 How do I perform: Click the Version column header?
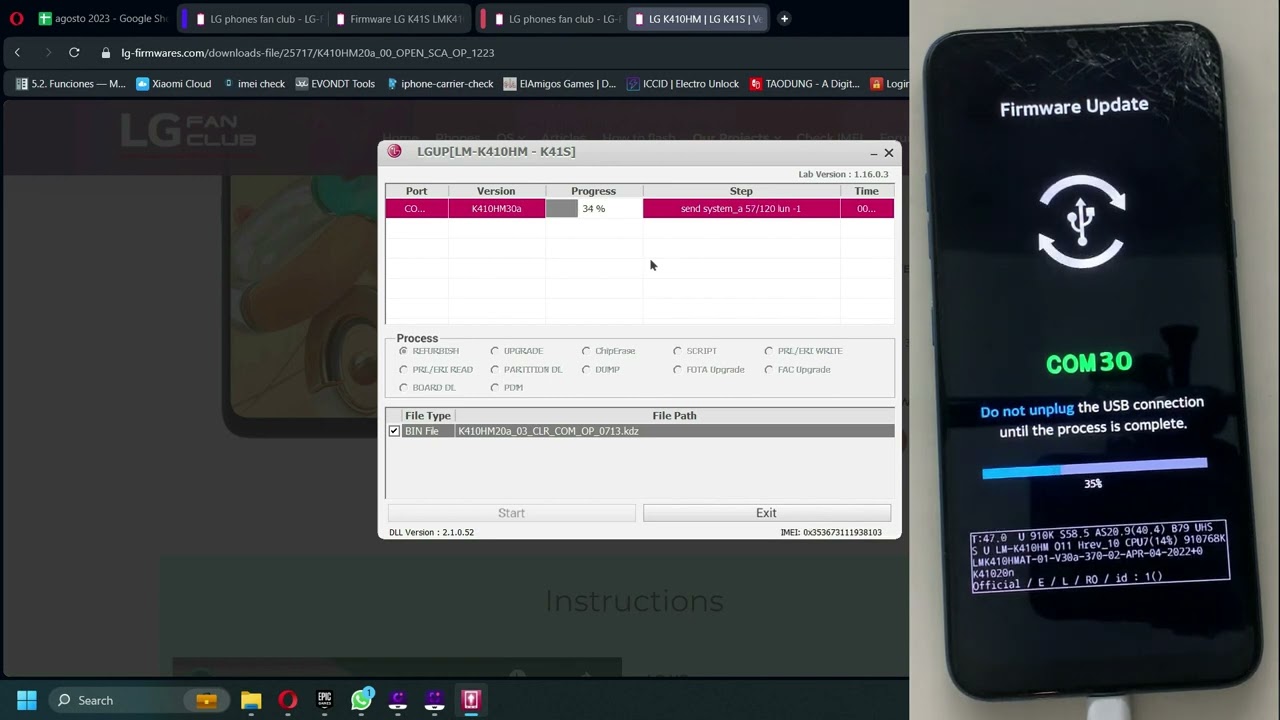click(x=496, y=191)
